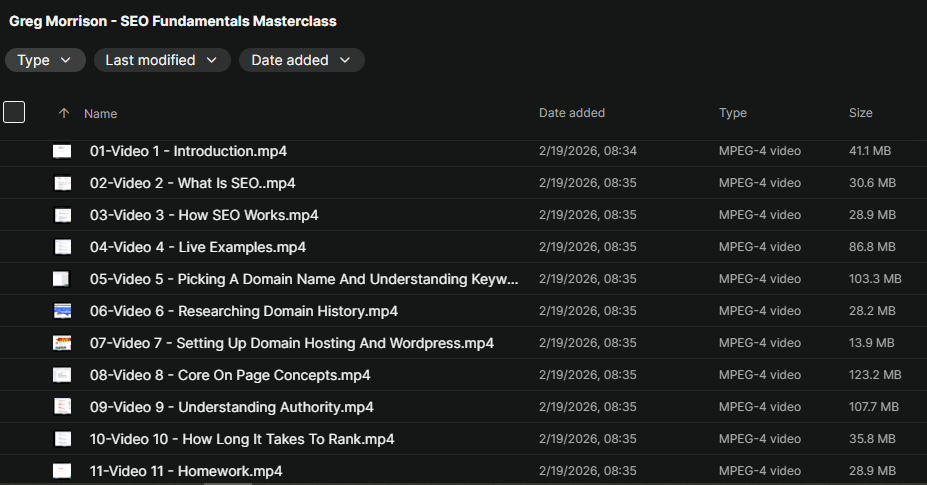Click the thumbnail icon for 06-Video 6 Researching Domain History

click(x=62, y=311)
